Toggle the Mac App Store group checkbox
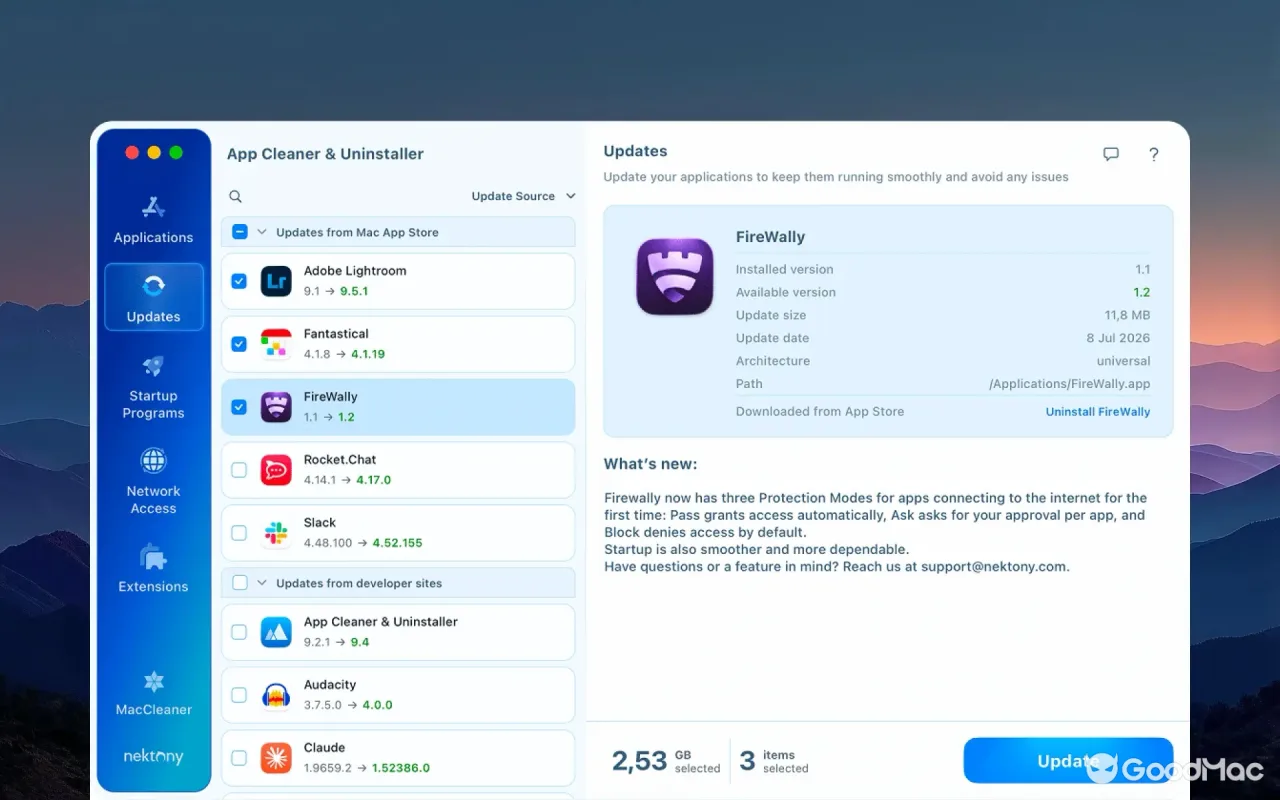The image size is (1280, 800). tap(240, 232)
